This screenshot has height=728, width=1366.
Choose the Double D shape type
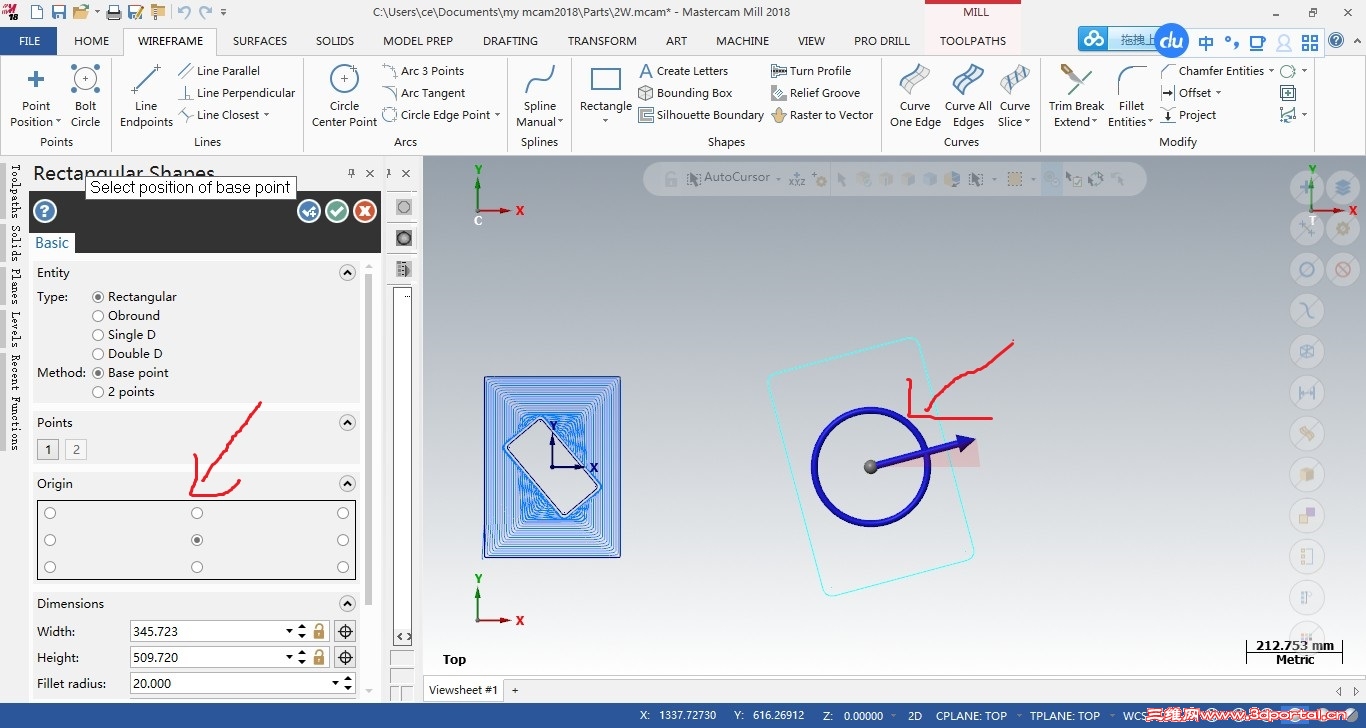pyautogui.click(x=98, y=354)
